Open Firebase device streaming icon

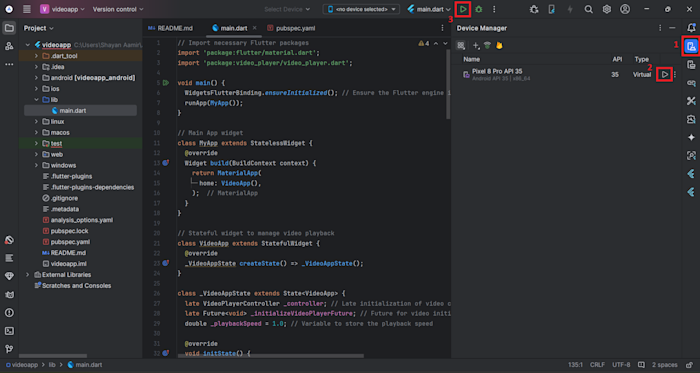[x=499, y=46]
